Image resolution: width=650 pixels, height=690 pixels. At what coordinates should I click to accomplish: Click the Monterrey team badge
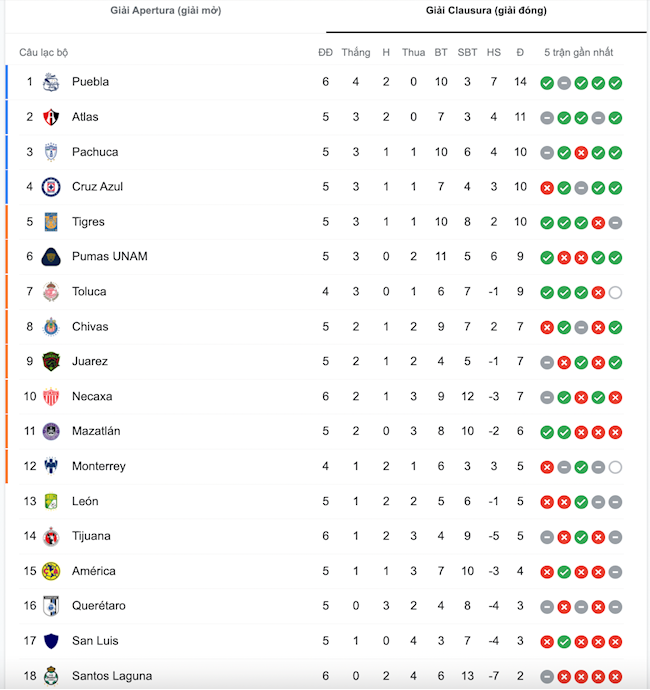[51, 467]
